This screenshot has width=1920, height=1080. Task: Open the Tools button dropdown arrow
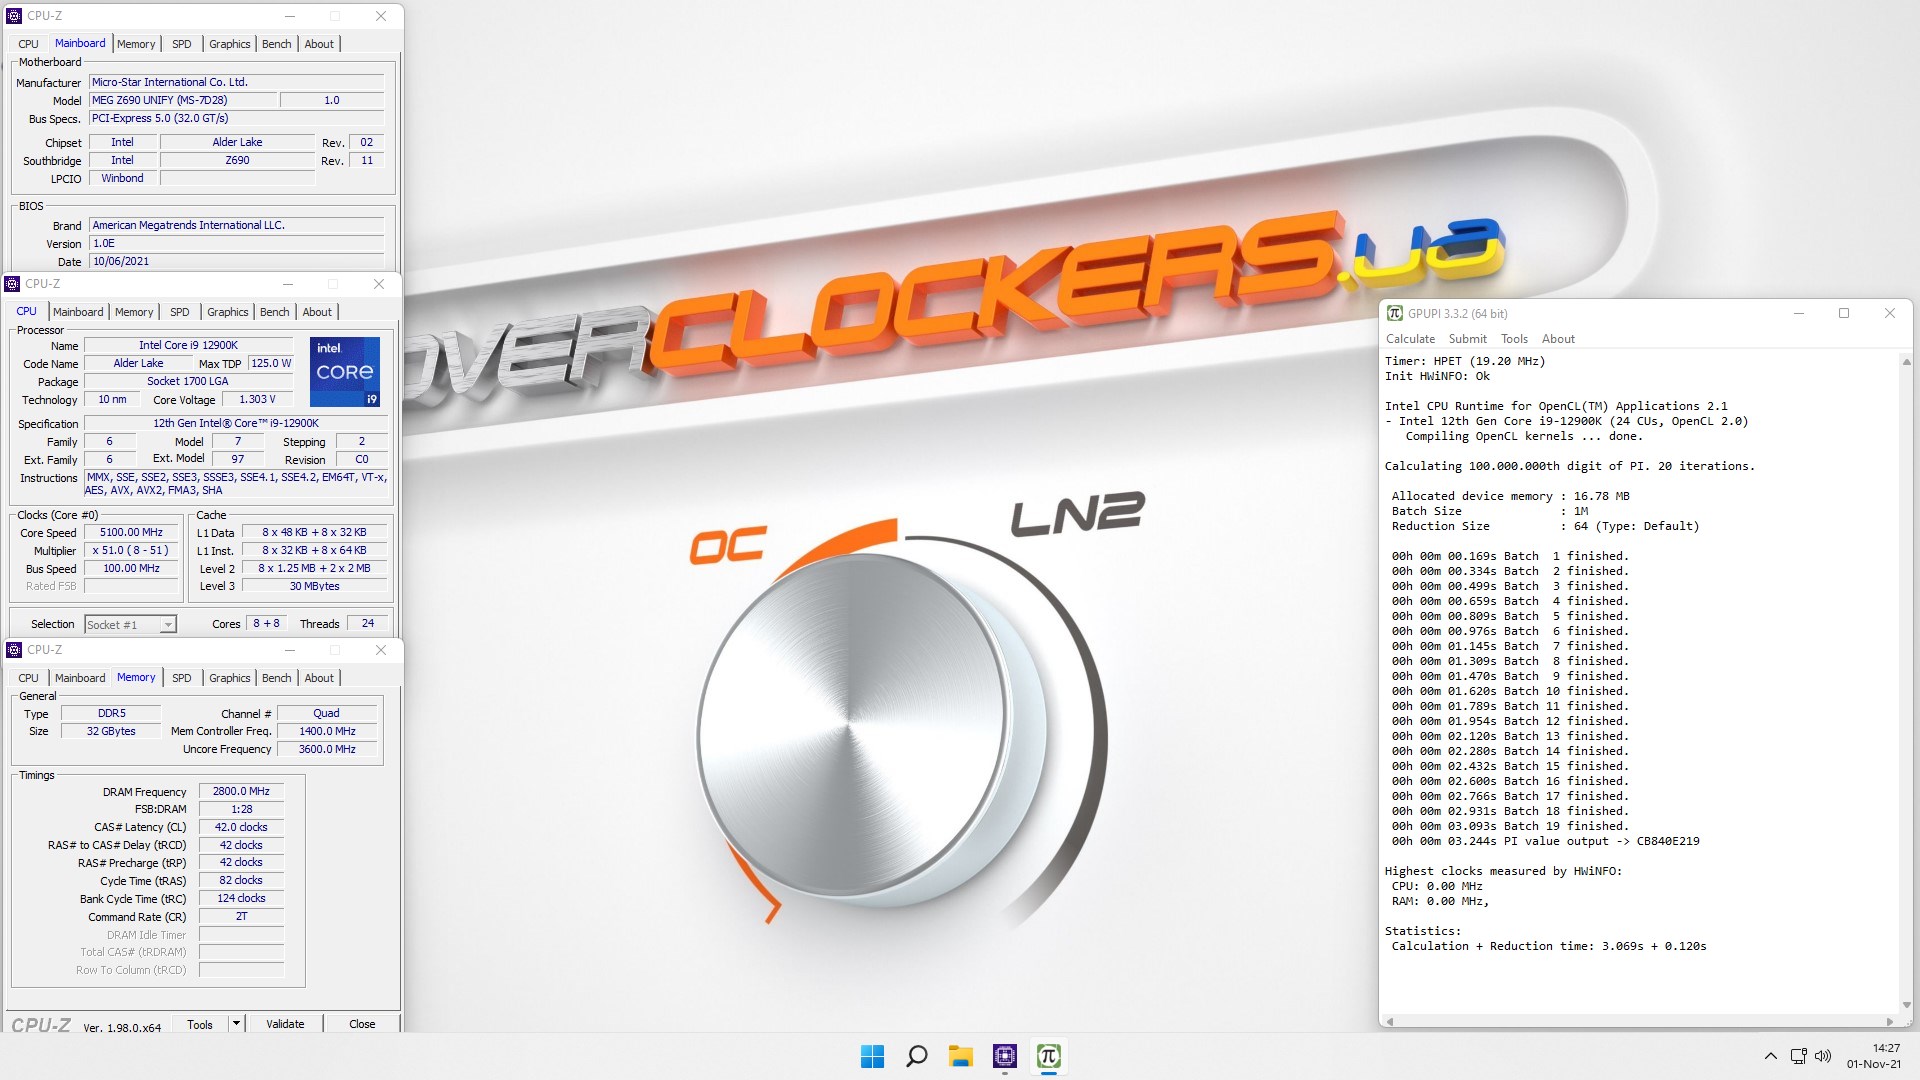(x=236, y=1024)
